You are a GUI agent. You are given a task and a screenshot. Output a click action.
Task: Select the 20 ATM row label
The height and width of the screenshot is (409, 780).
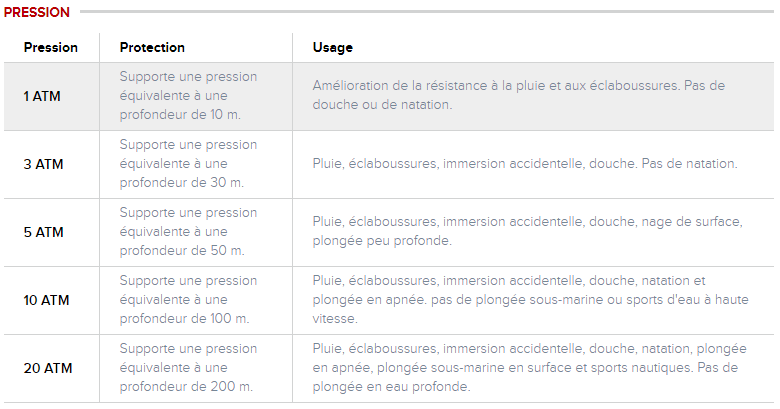point(48,368)
